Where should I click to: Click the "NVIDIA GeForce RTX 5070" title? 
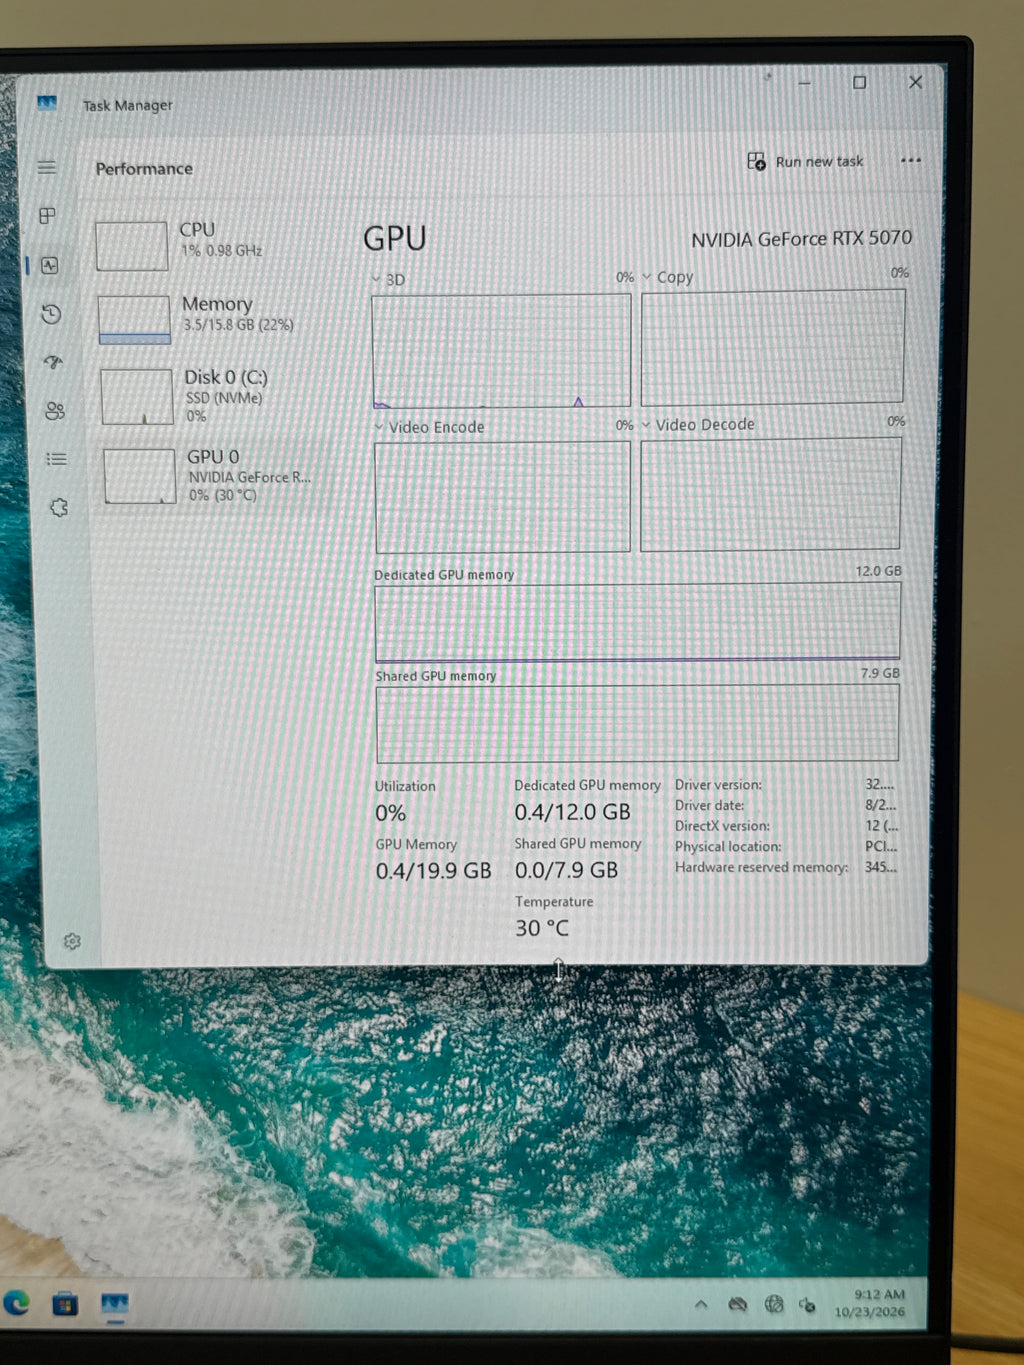pyautogui.click(x=801, y=238)
